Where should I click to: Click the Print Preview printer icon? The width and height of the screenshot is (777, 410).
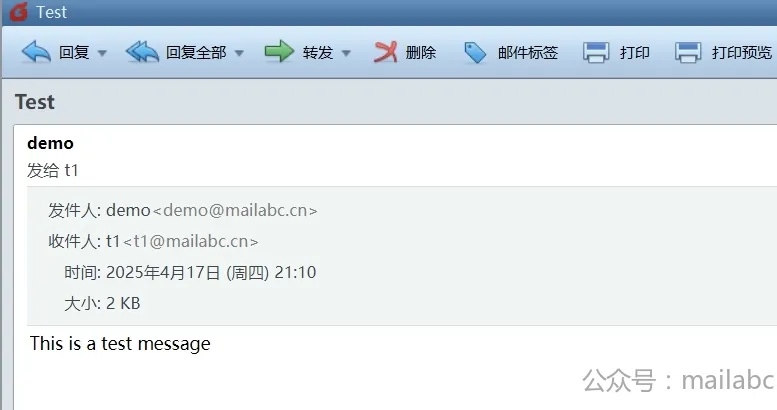[x=688, y=52]
